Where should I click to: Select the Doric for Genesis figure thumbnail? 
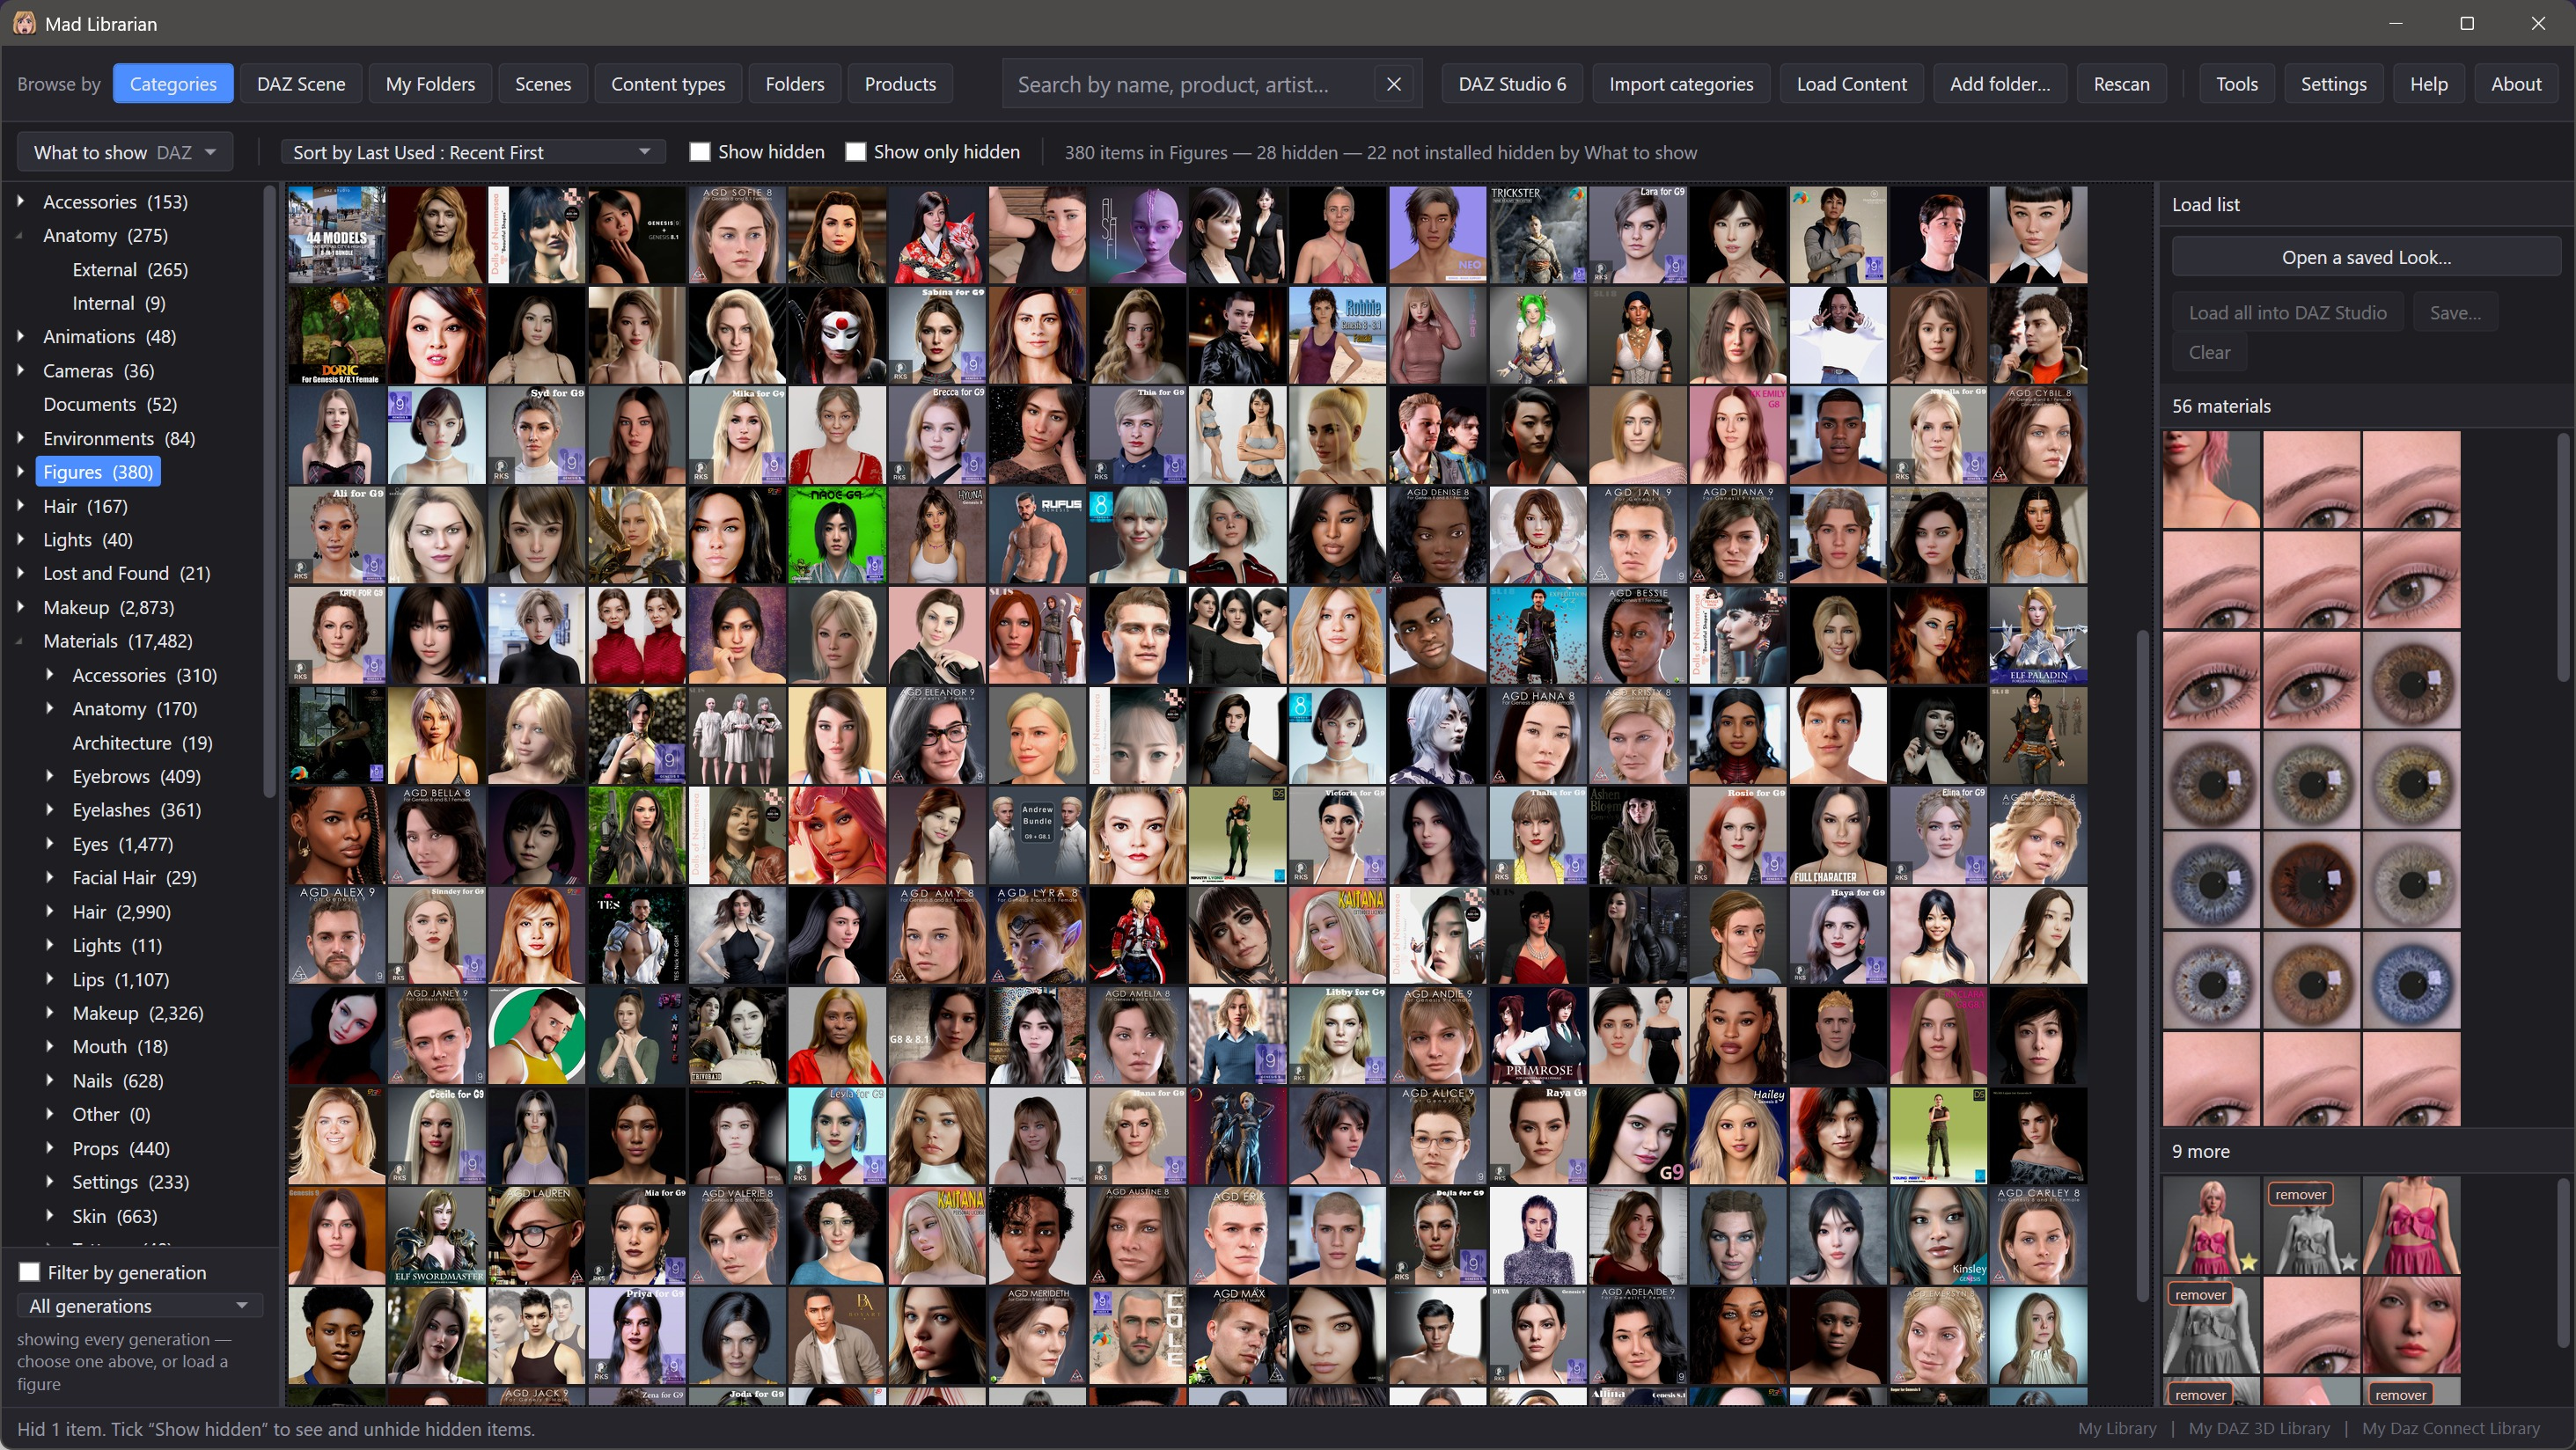click(337, 336)
